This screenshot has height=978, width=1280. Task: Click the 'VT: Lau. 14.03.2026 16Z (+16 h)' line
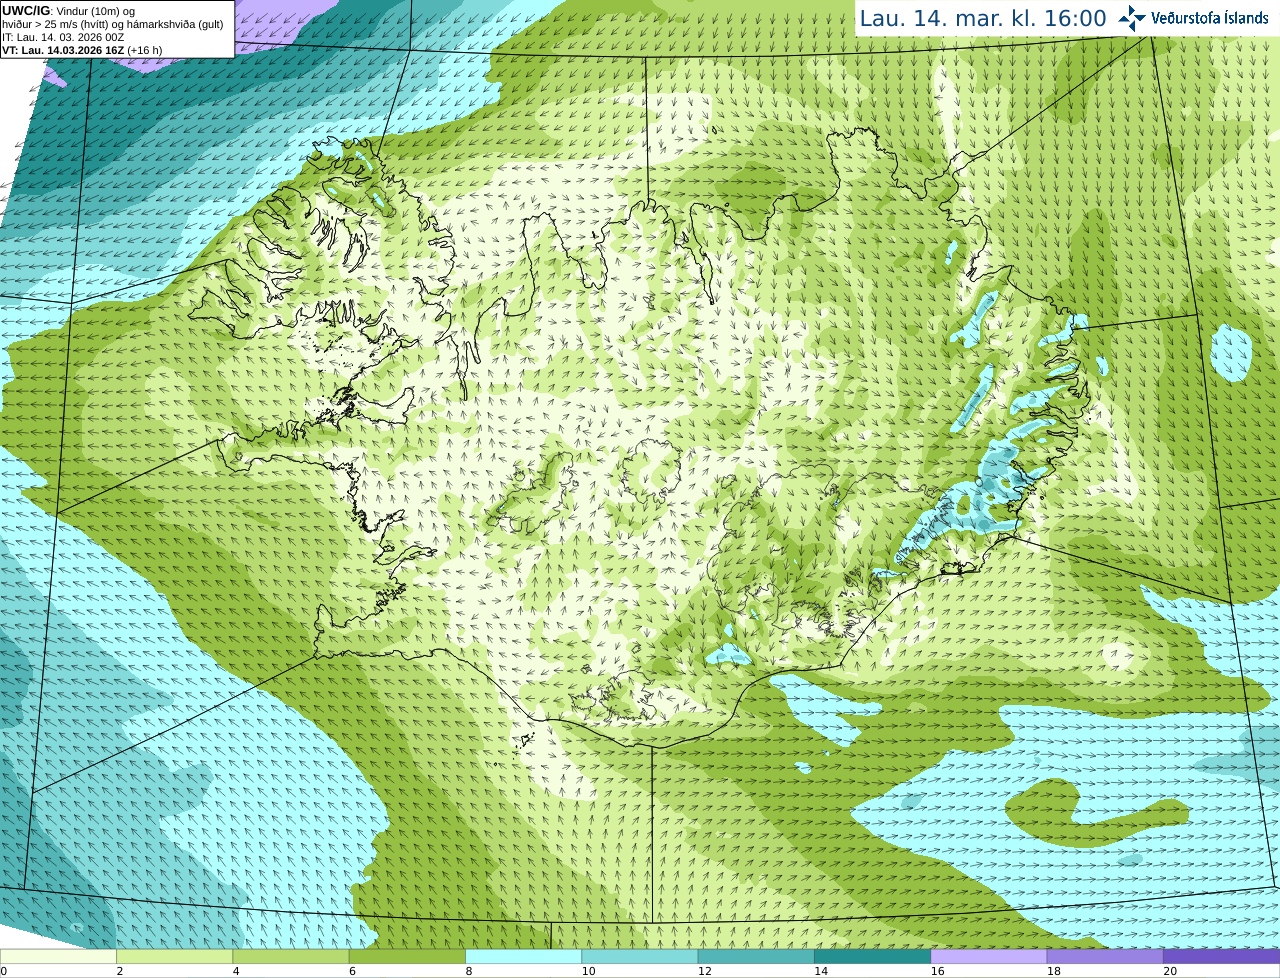[82, 50]
